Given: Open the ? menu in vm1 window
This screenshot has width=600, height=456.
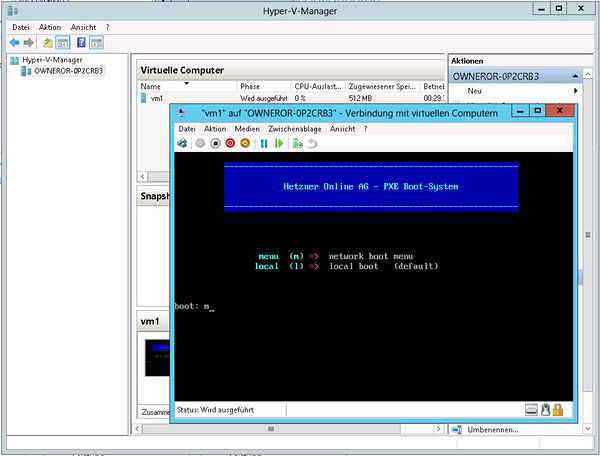Looking at the screenshot, I should [x=365, y=129].
